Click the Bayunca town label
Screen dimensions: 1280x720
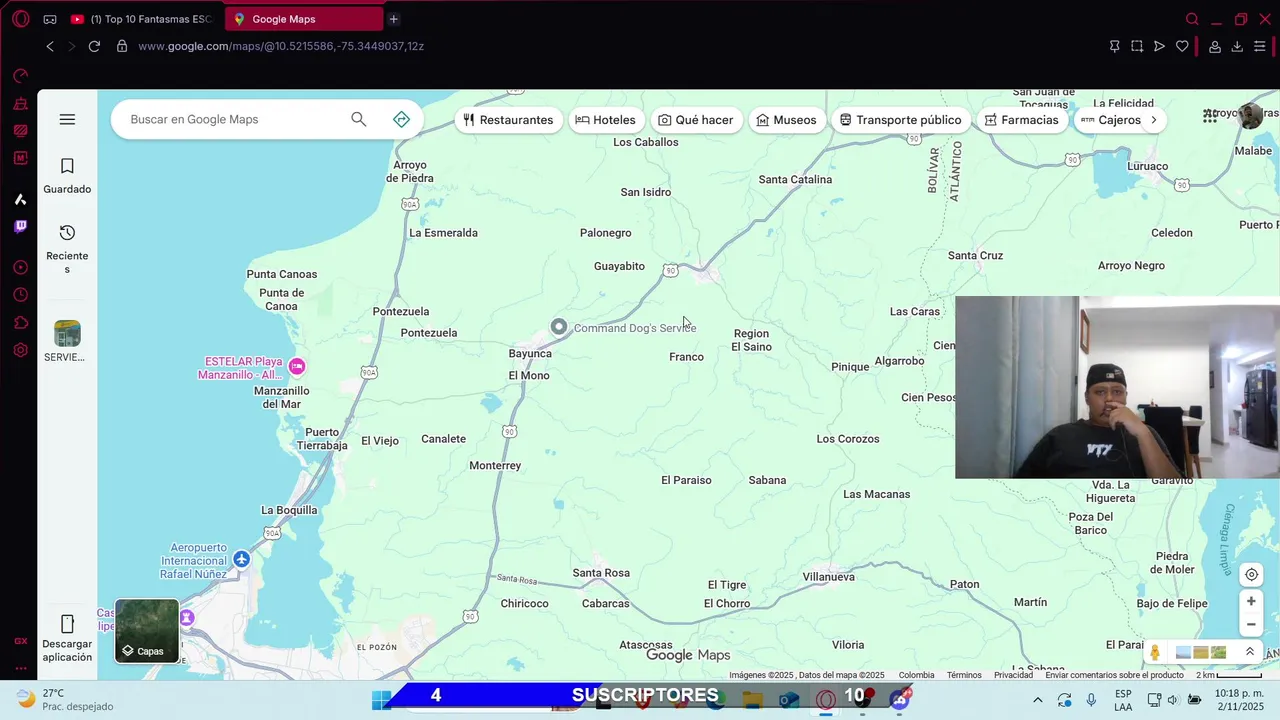tap(530, 354)
